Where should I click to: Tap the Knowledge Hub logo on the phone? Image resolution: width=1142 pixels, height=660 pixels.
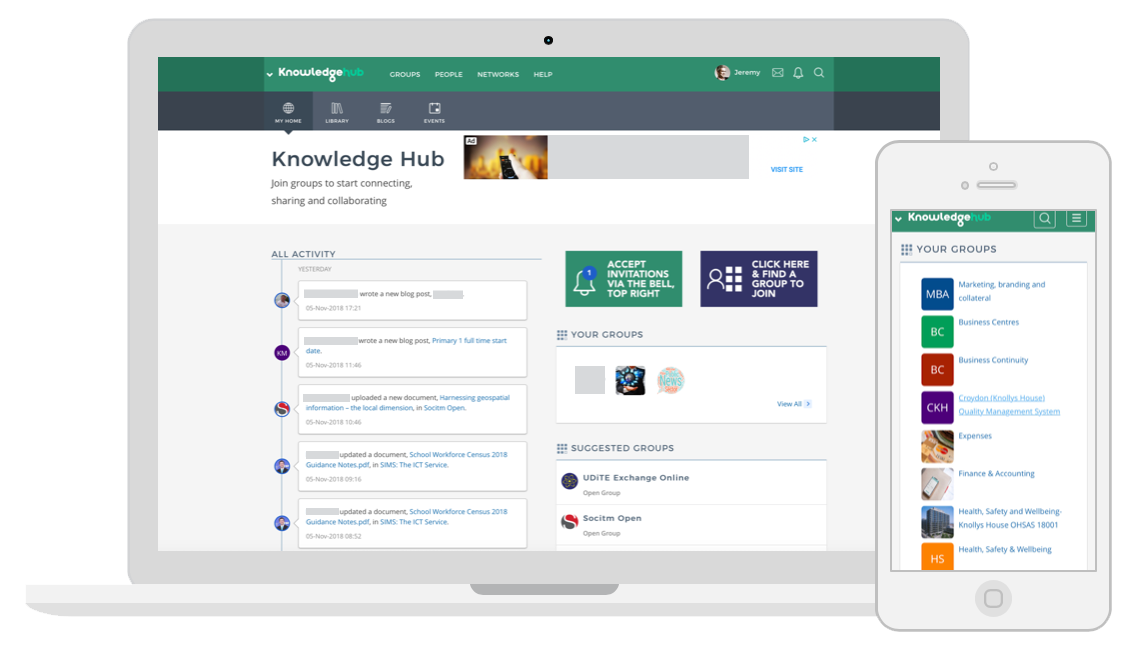pyautogui.click(x=949, y=218)
